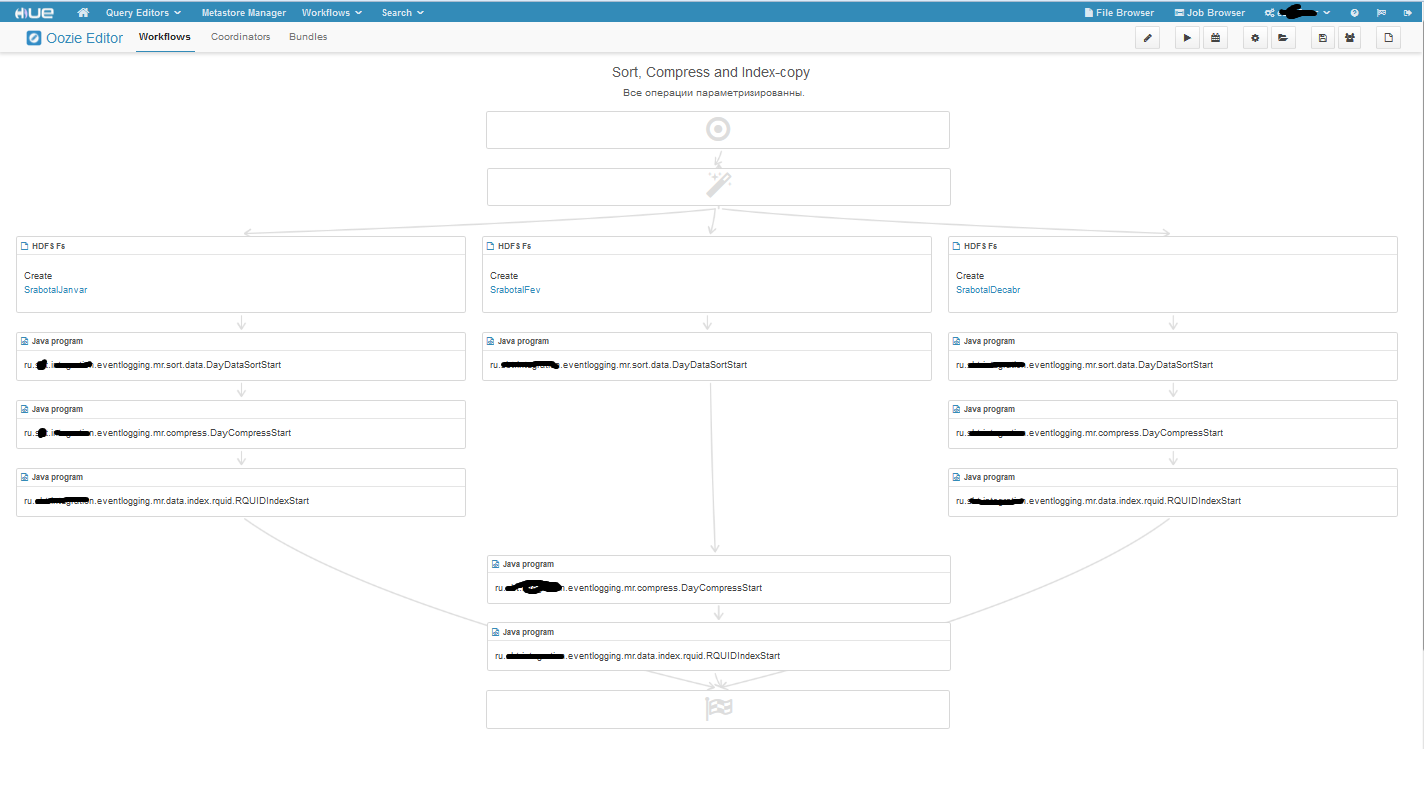1428x794 pixels.
Task: Select the End node checkered flag icon
Action: tap(718, 709)
